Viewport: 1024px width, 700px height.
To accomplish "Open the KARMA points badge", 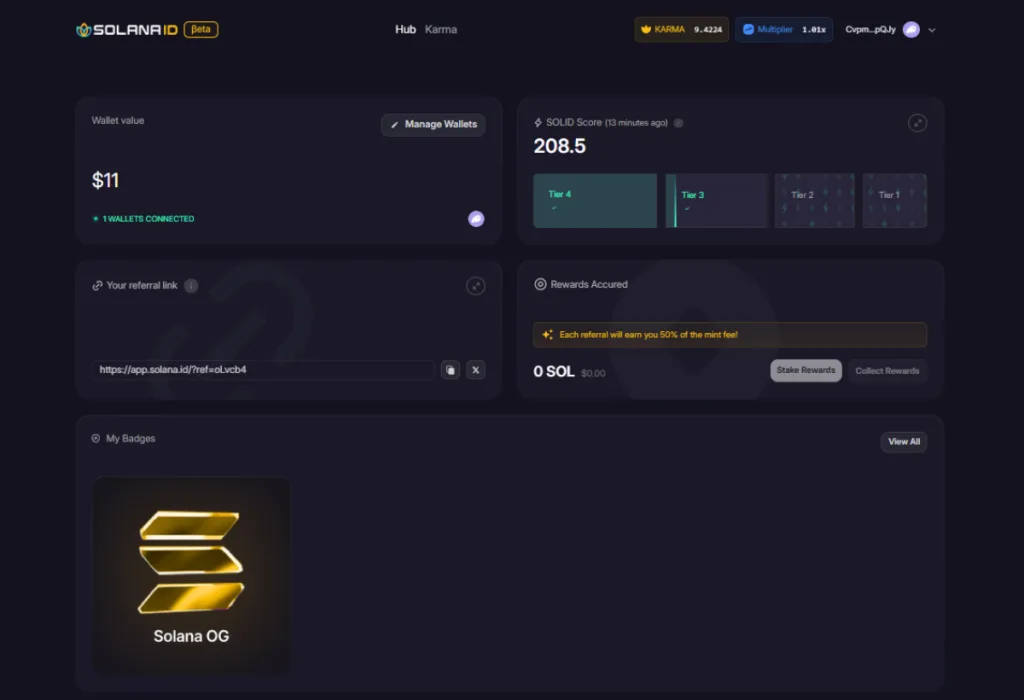I will pyautogui.click(x=681, y=29).
